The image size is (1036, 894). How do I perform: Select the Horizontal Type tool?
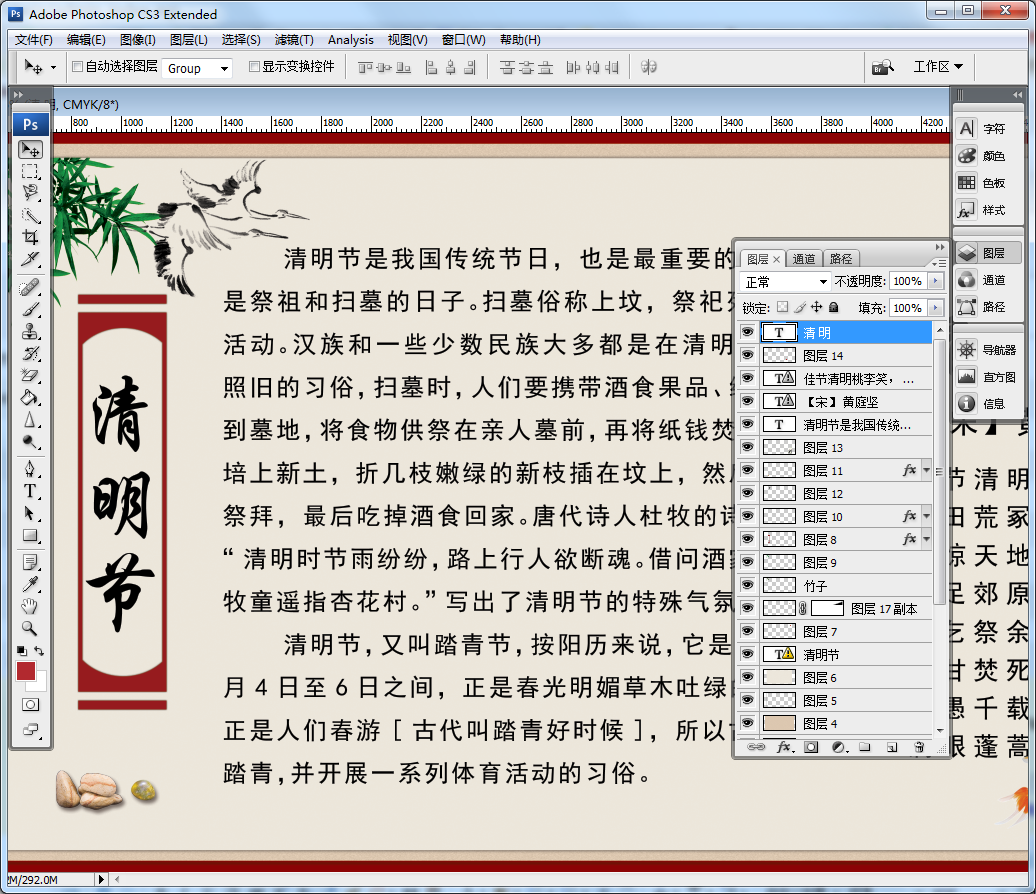[30, 491]
